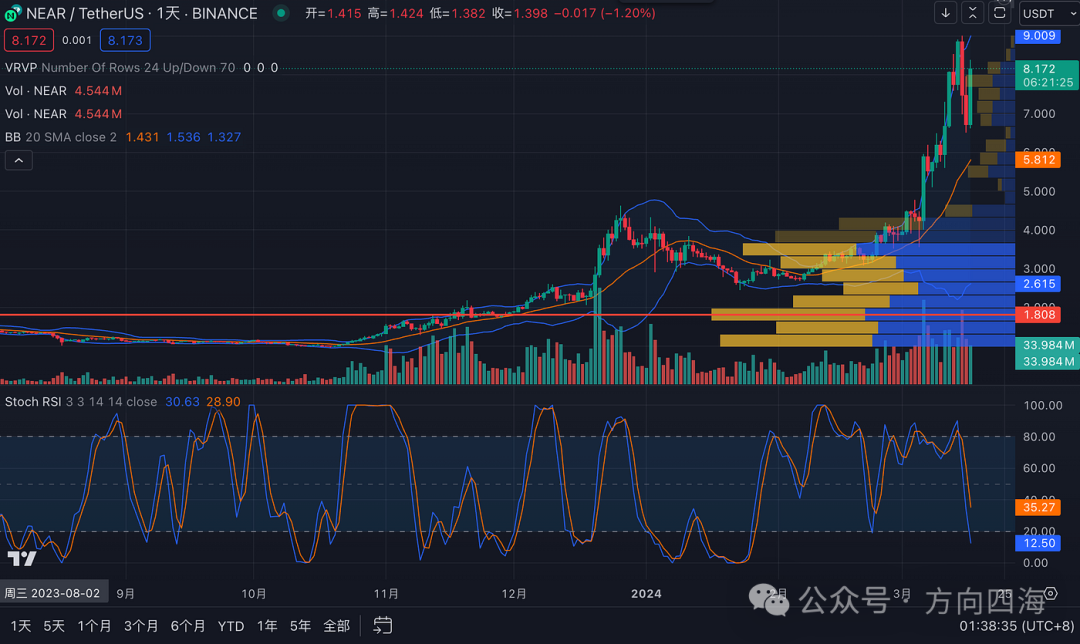The image size is (1080, 644).
Task: Click the spread value 0.001
Action: tap(76, 41)
